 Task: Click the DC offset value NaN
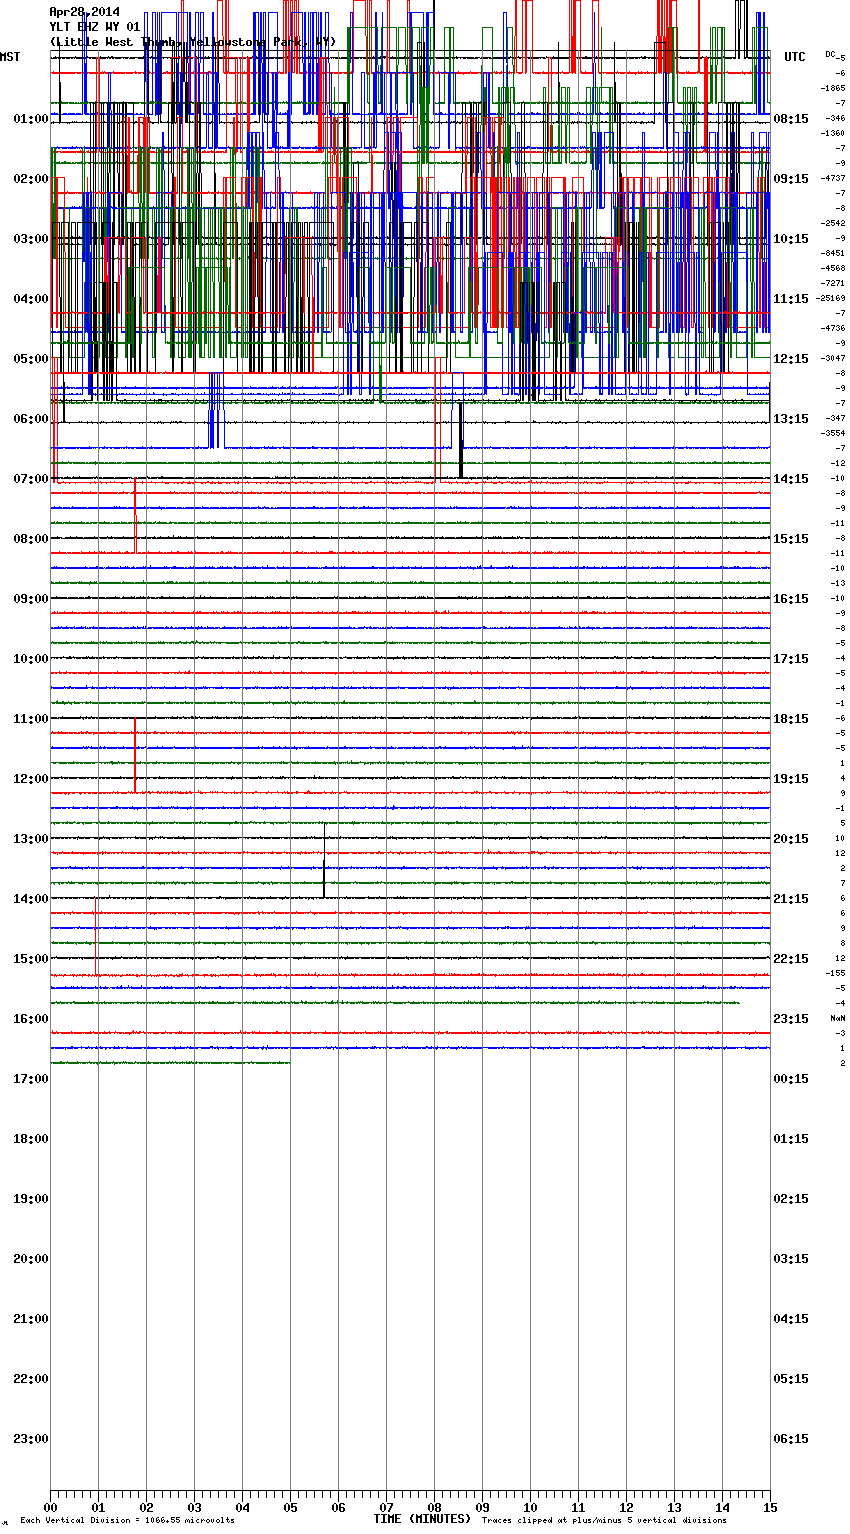pyautogui.click(x=837, y=1018)
